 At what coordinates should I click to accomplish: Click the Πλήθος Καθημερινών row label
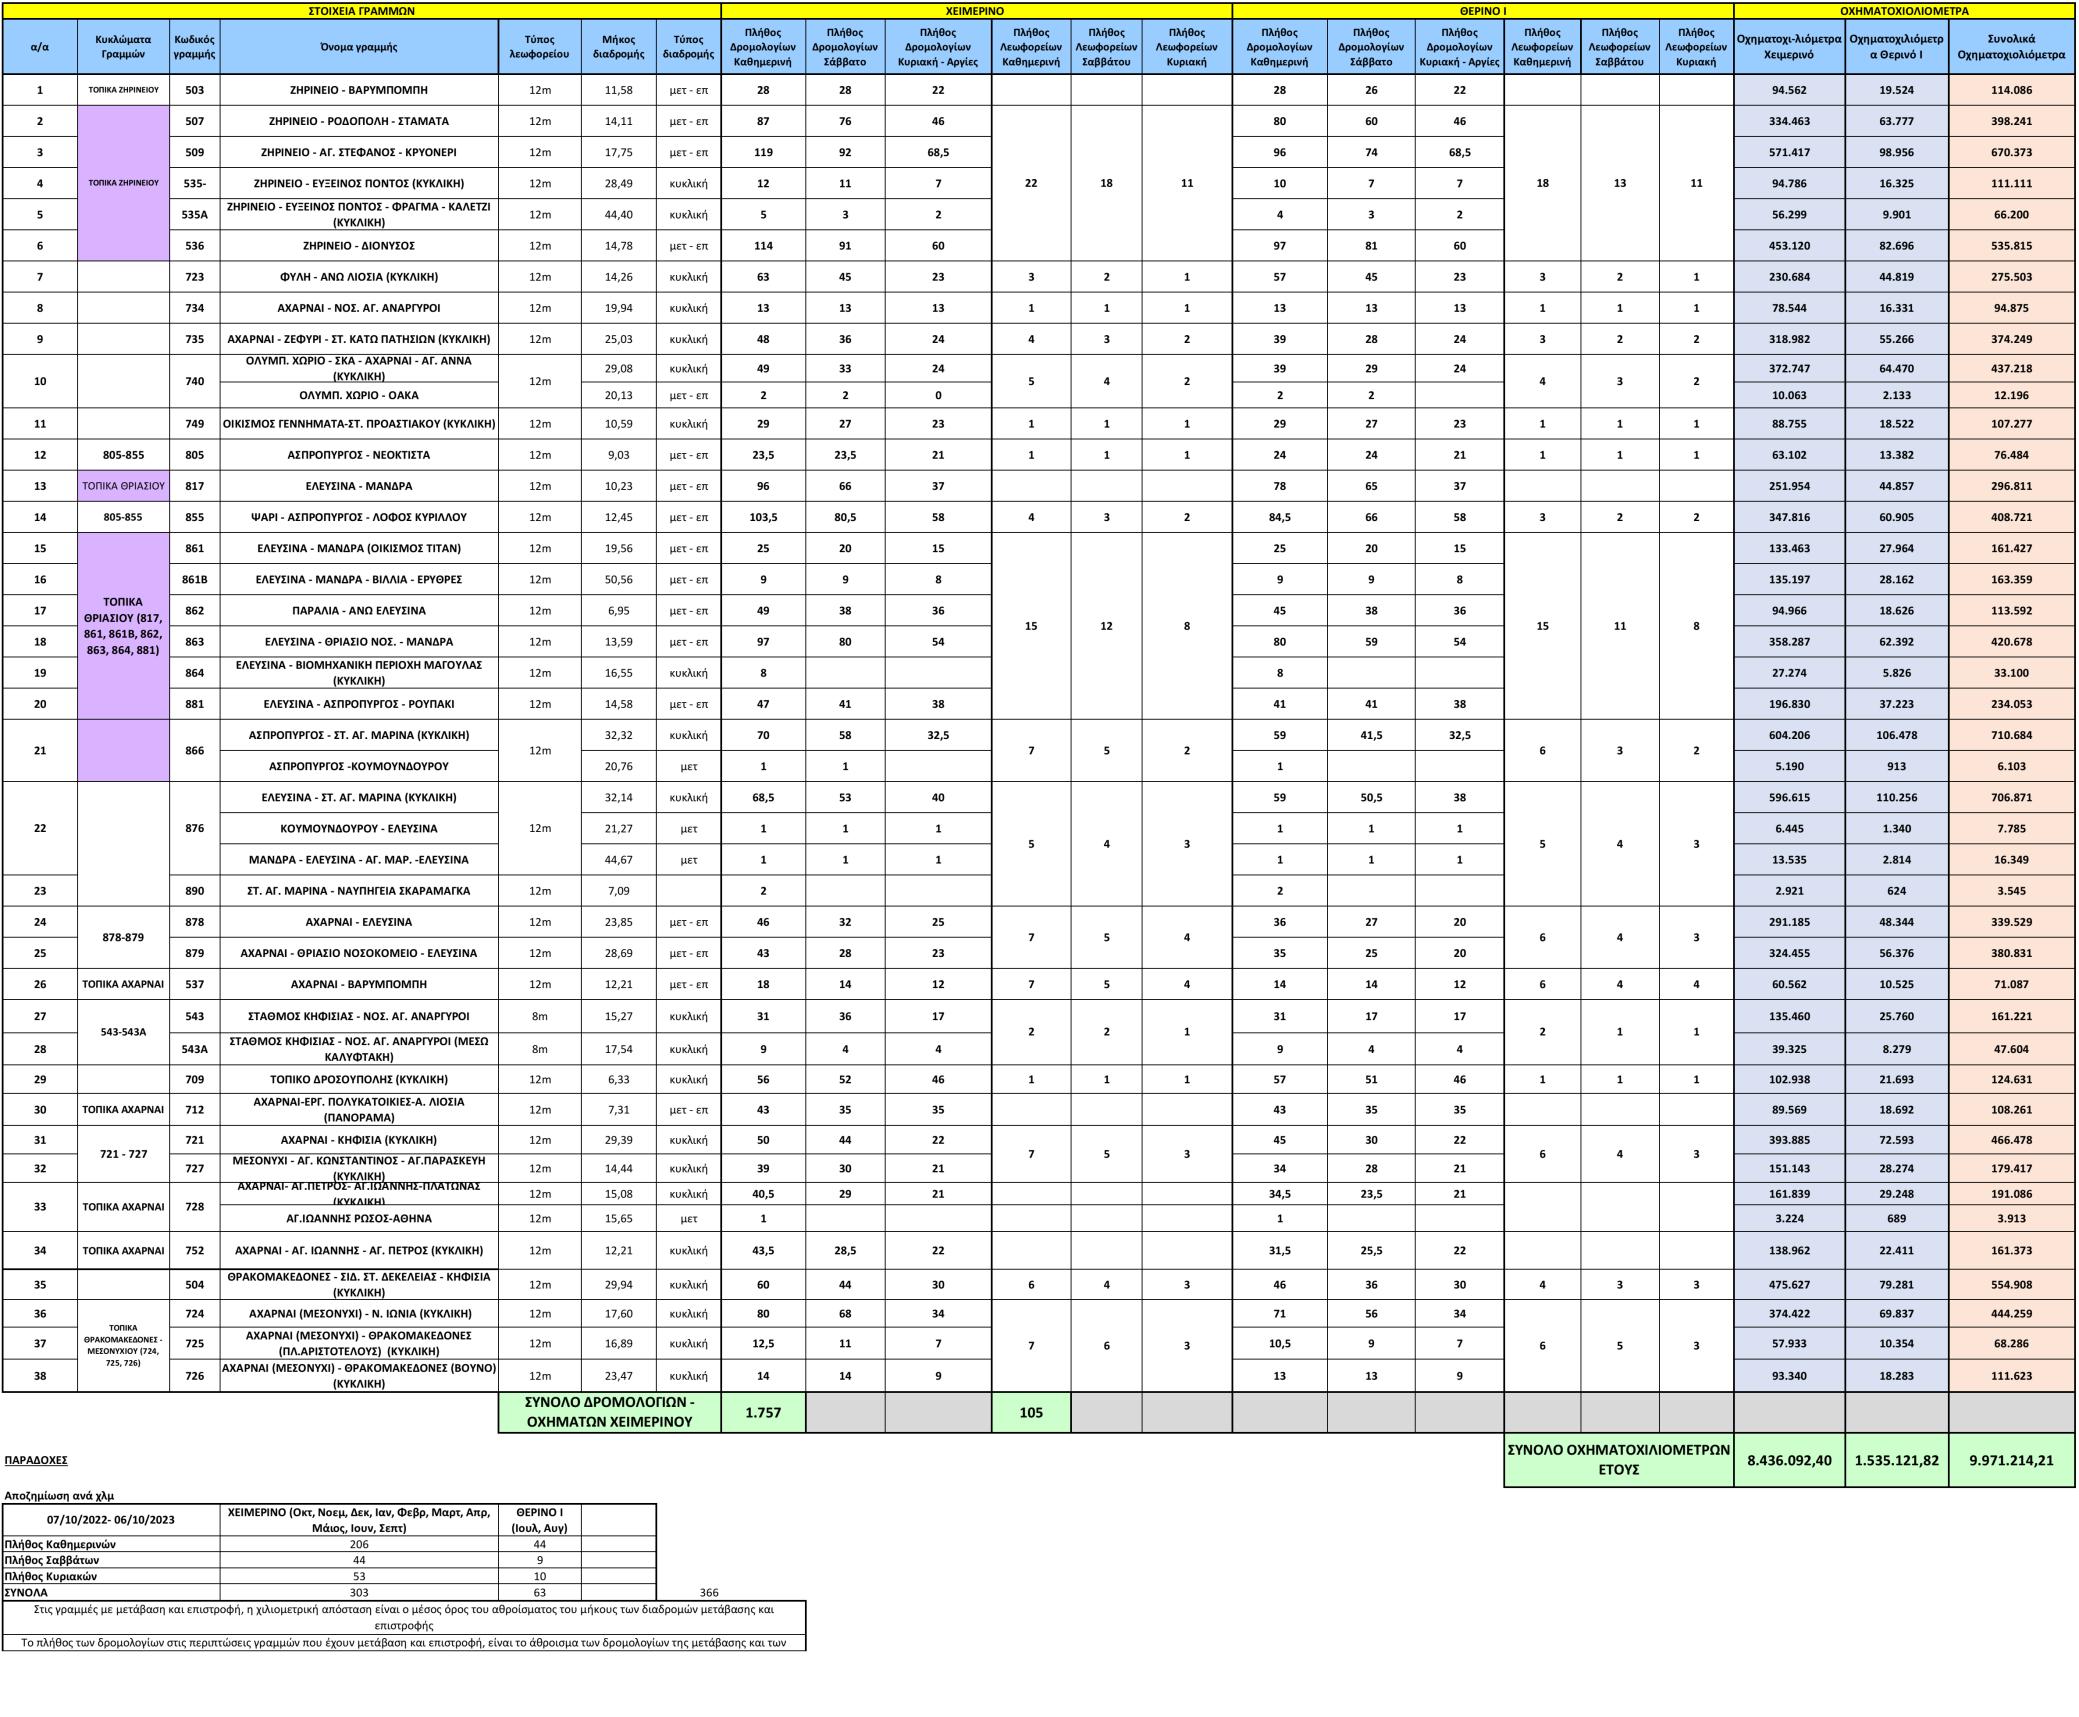coord(60,1544)
